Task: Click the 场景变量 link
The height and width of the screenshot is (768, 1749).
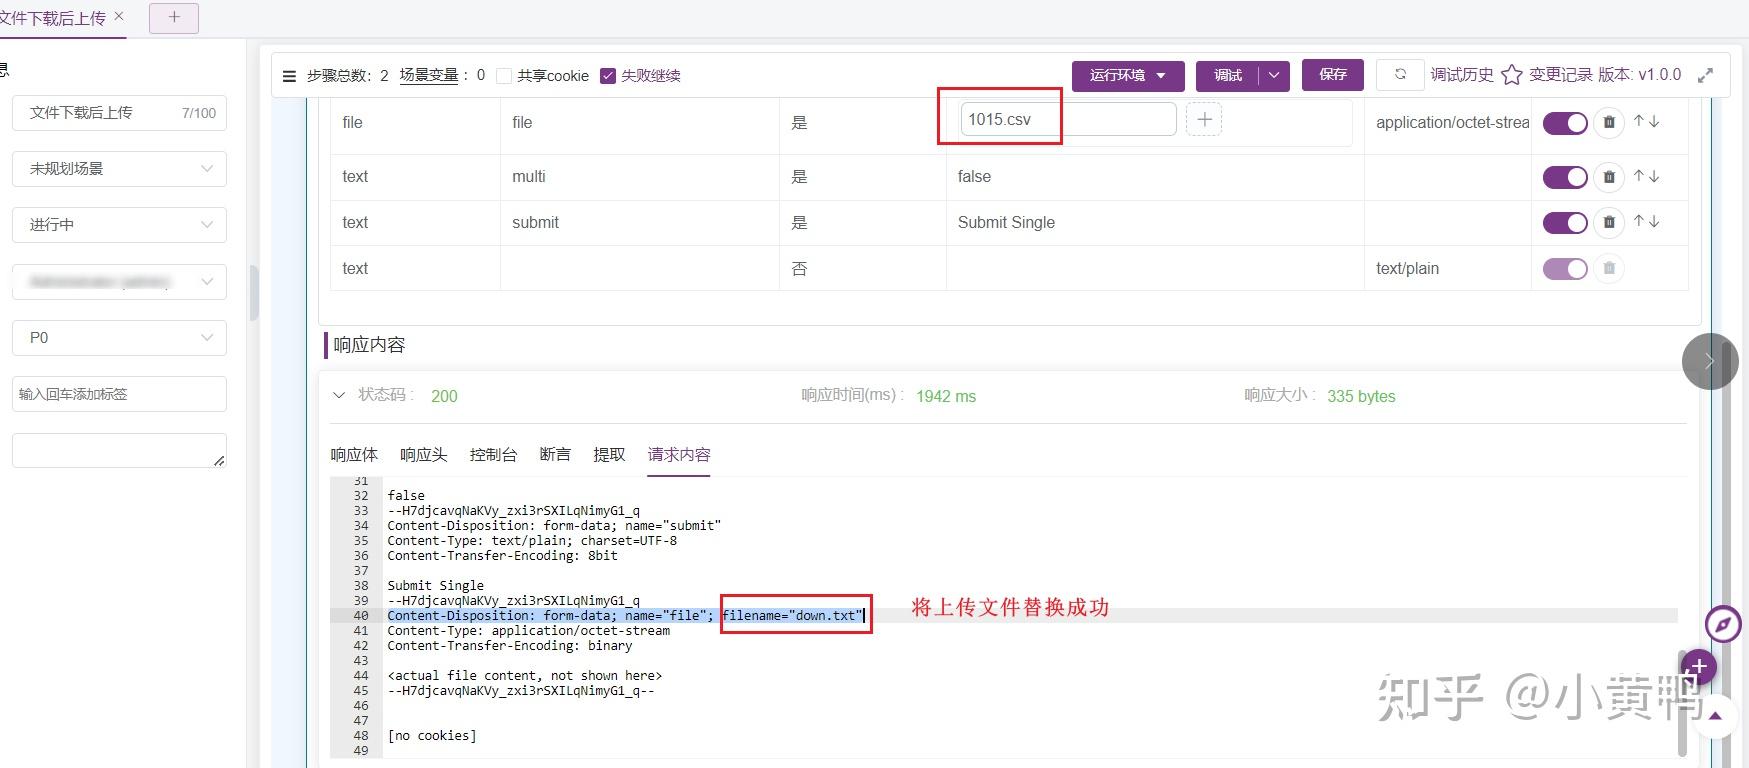Action: 429,75
